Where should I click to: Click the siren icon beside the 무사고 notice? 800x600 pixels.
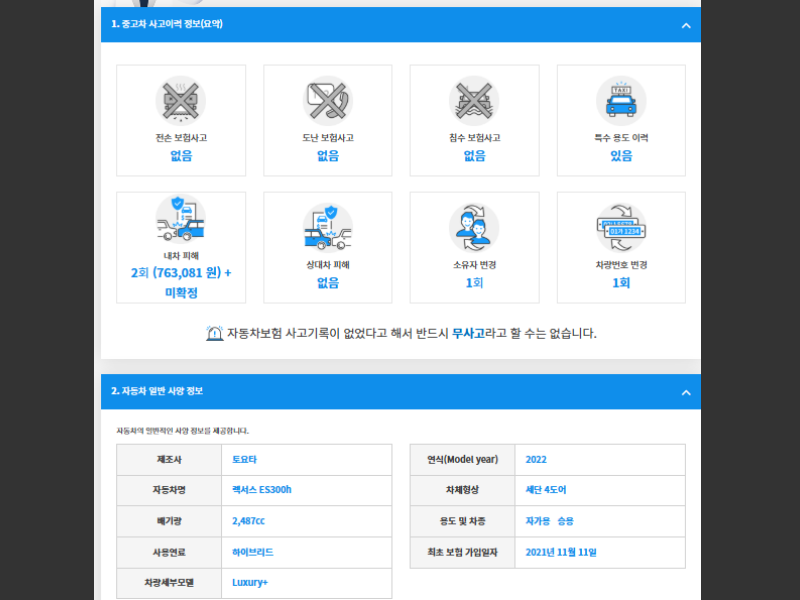(214, 334)
